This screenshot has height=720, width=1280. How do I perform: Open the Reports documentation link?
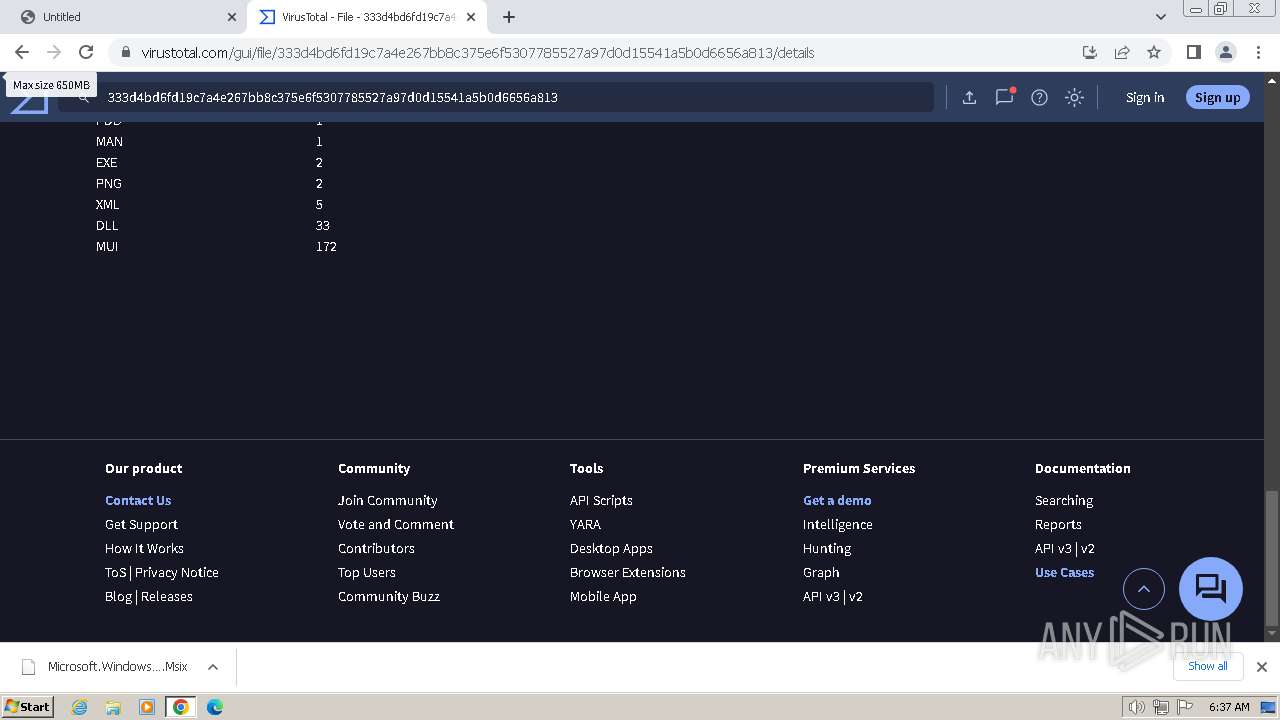[1058, 524]
